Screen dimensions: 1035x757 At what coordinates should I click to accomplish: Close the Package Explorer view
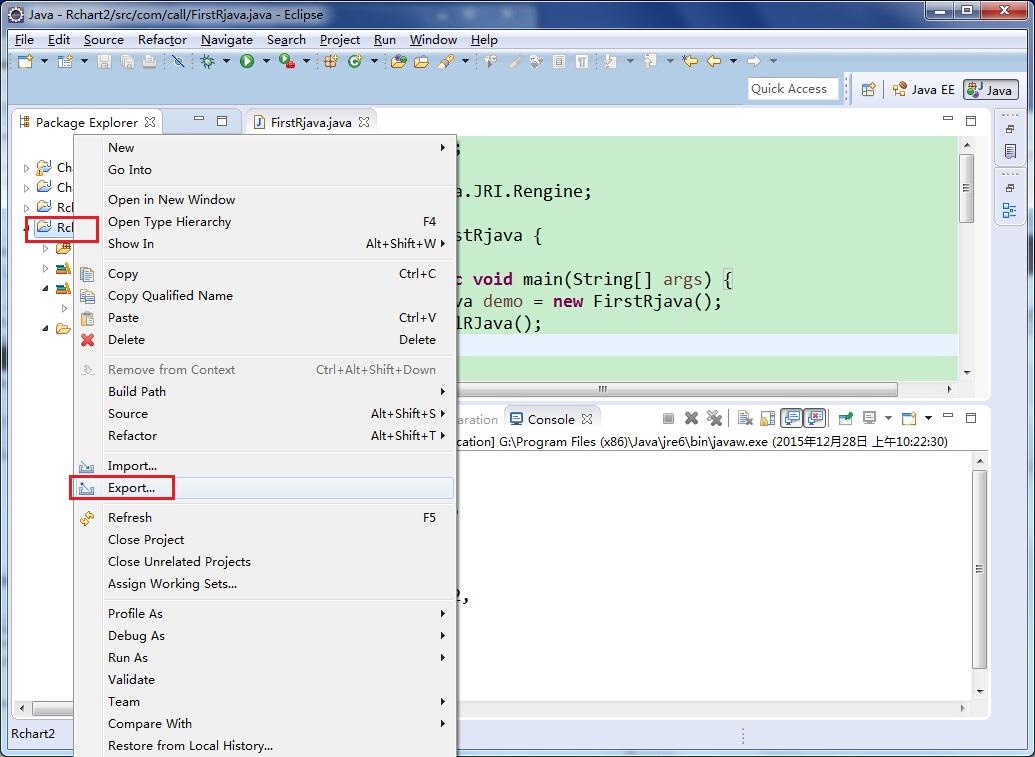pos(150,122)
